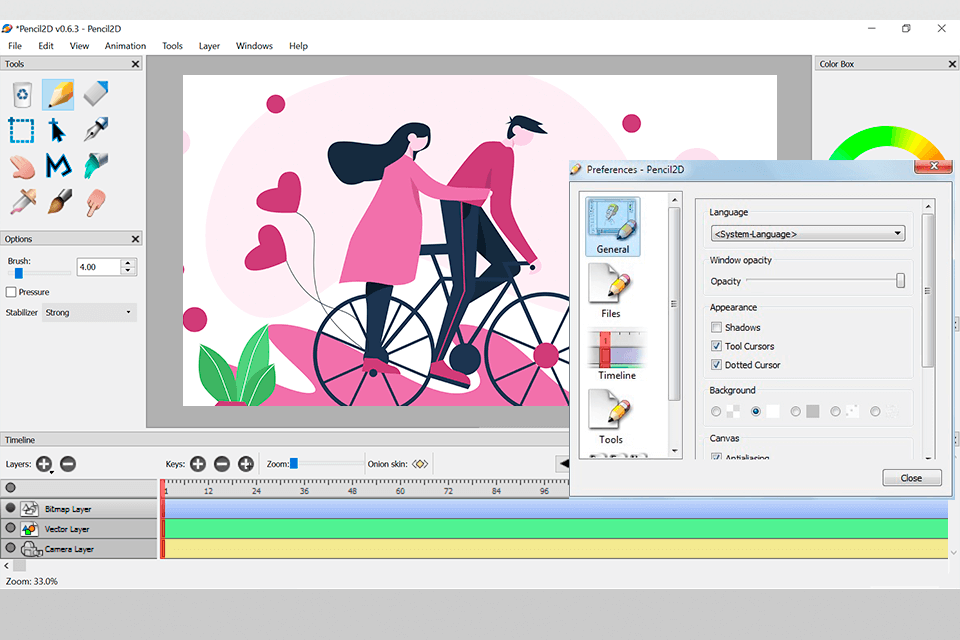Toggle the Onion skin icon
Screen dimensions: 960x640
pos(420,464)
